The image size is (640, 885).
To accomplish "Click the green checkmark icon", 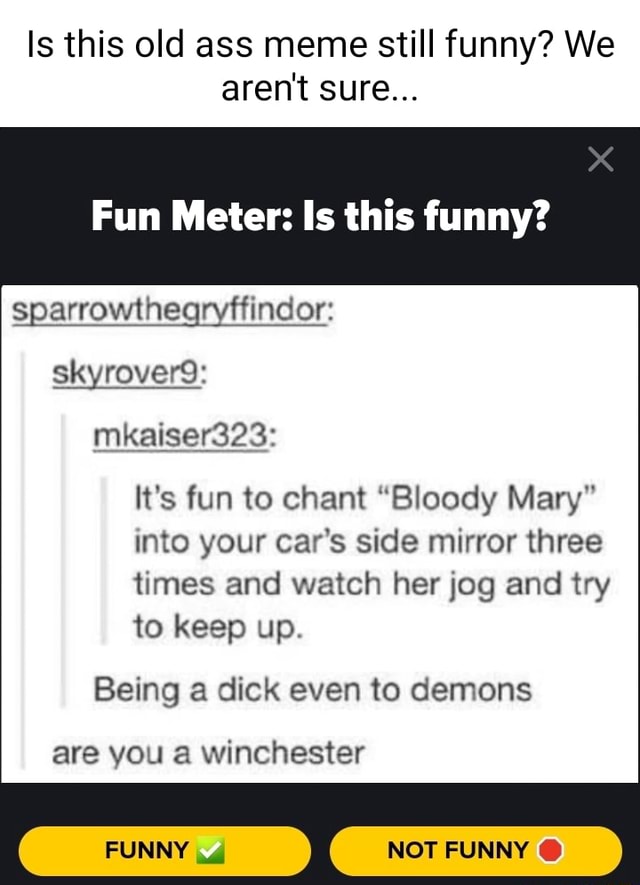I will [x=210, y=851].
